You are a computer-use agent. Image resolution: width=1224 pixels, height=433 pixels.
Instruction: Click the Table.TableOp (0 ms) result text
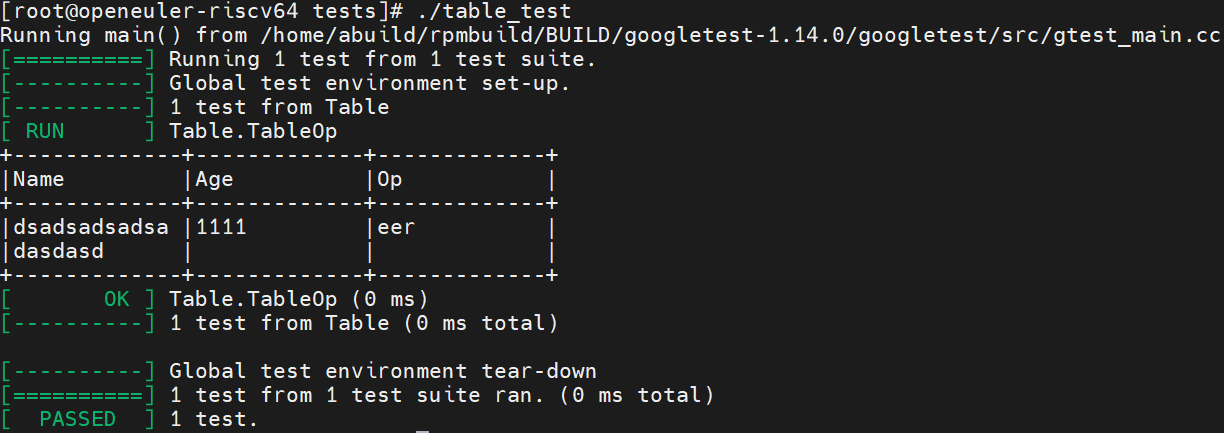click(x=298, y=299)
